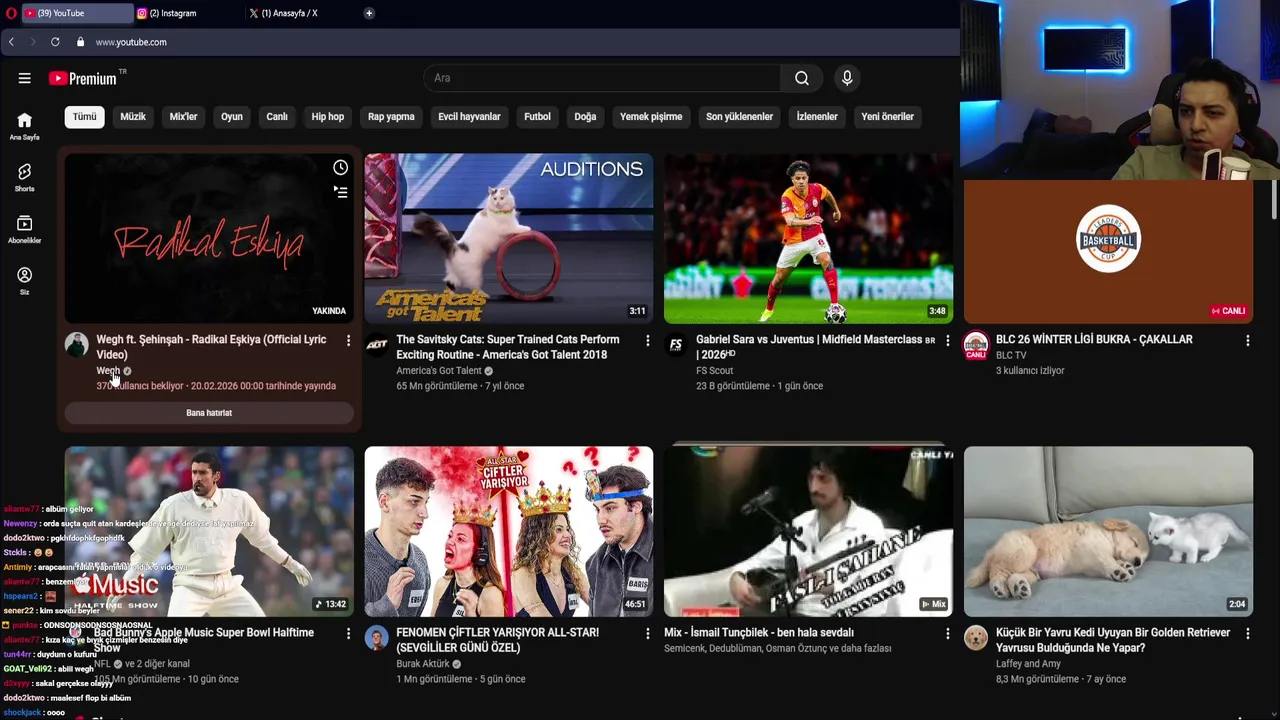Open Radikal Eşkiya video thumbnail
The width and height of the screenshot is (1280, 720).
tap(209, 238)
